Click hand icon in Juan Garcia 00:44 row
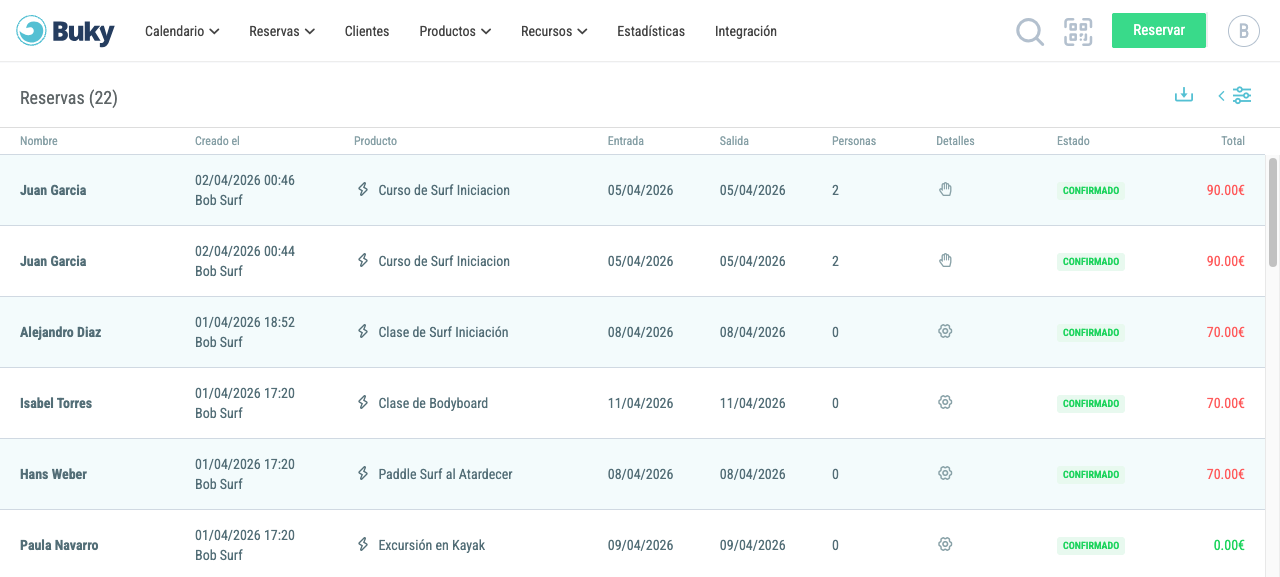Image resolution: width=1280 pixels, height=577 pixels. click(x=945, y=260)
